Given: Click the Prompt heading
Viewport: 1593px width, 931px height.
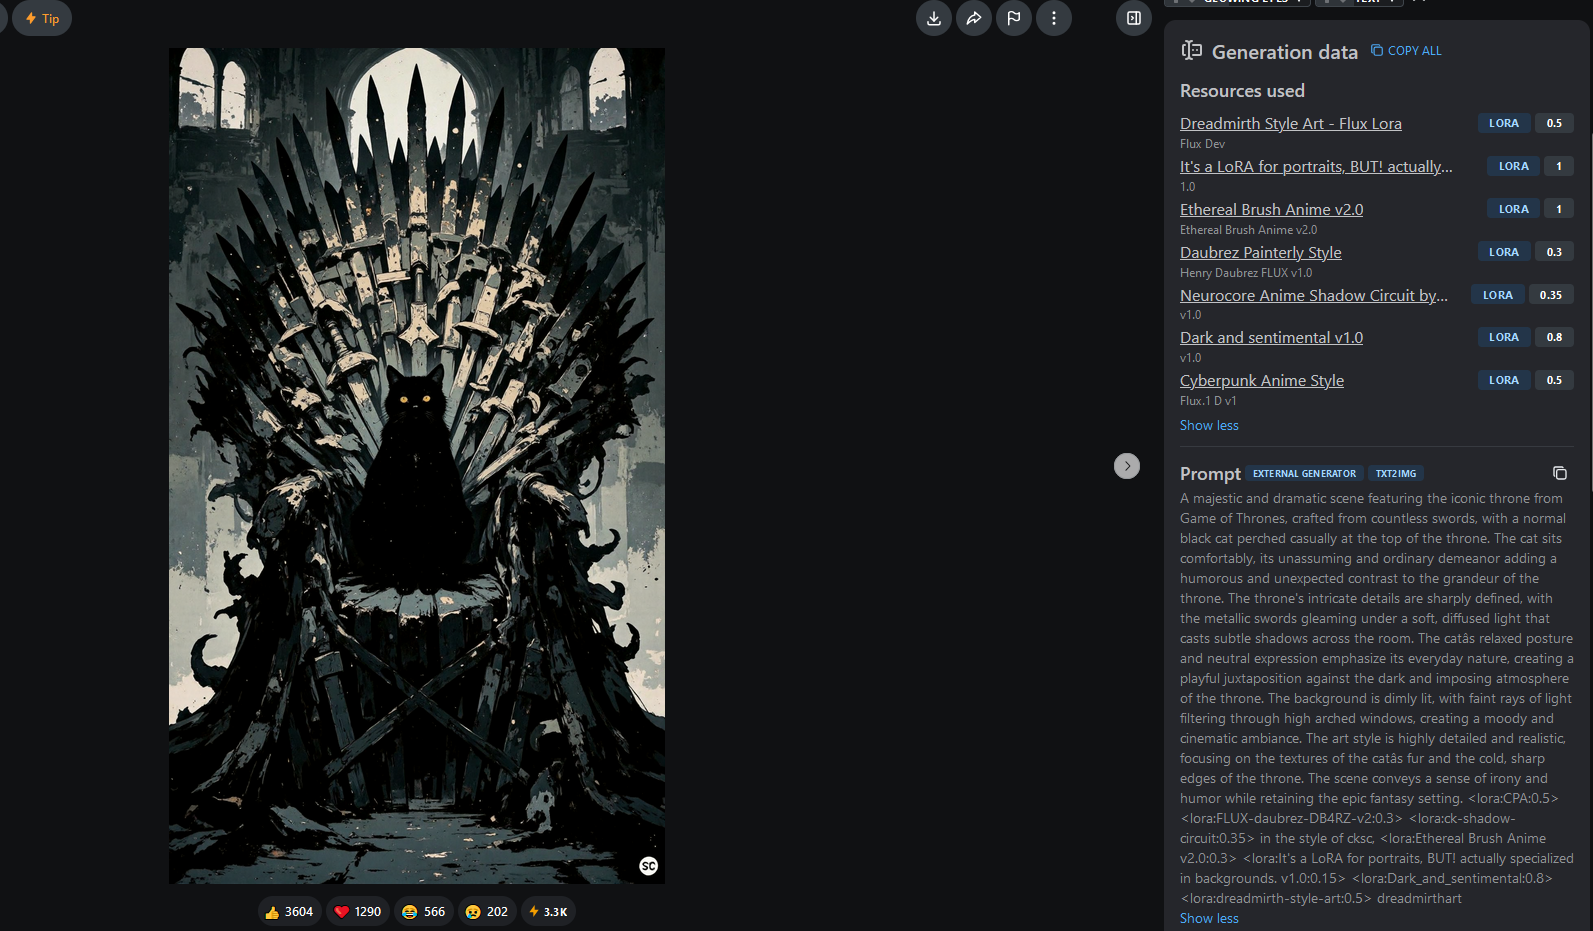Looking at the screenshot, I should (1210, 474).
